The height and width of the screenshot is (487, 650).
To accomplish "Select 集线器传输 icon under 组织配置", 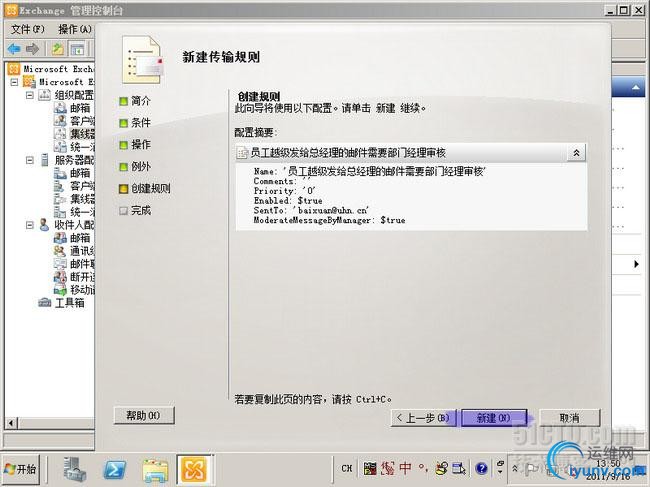I will point(60,134).
